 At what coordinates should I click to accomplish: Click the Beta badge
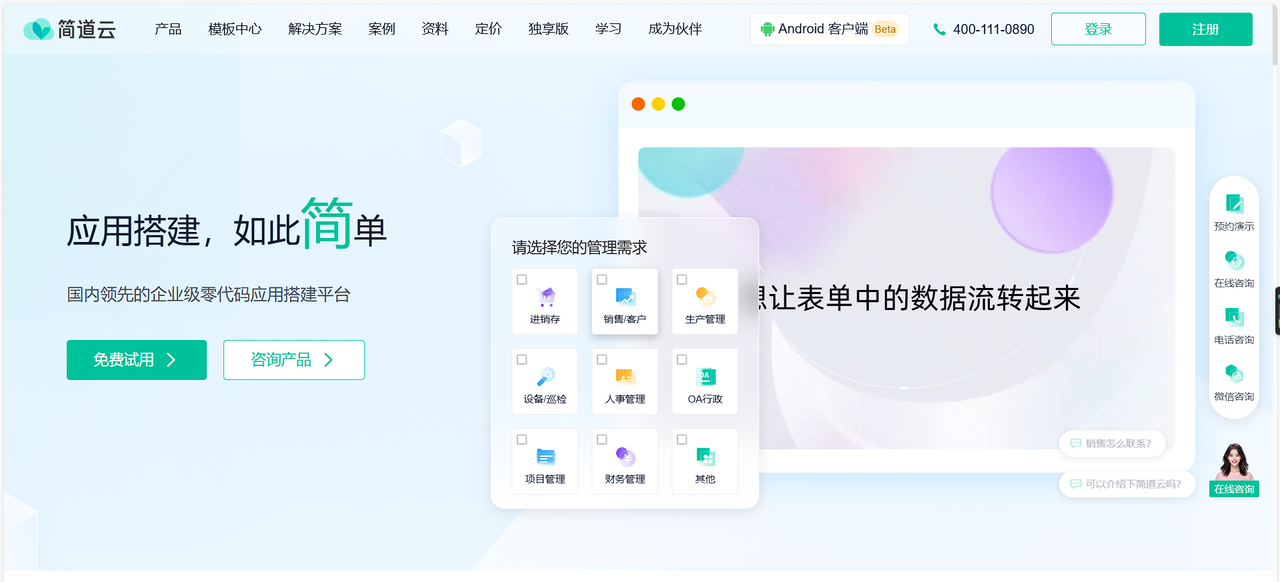885,29
